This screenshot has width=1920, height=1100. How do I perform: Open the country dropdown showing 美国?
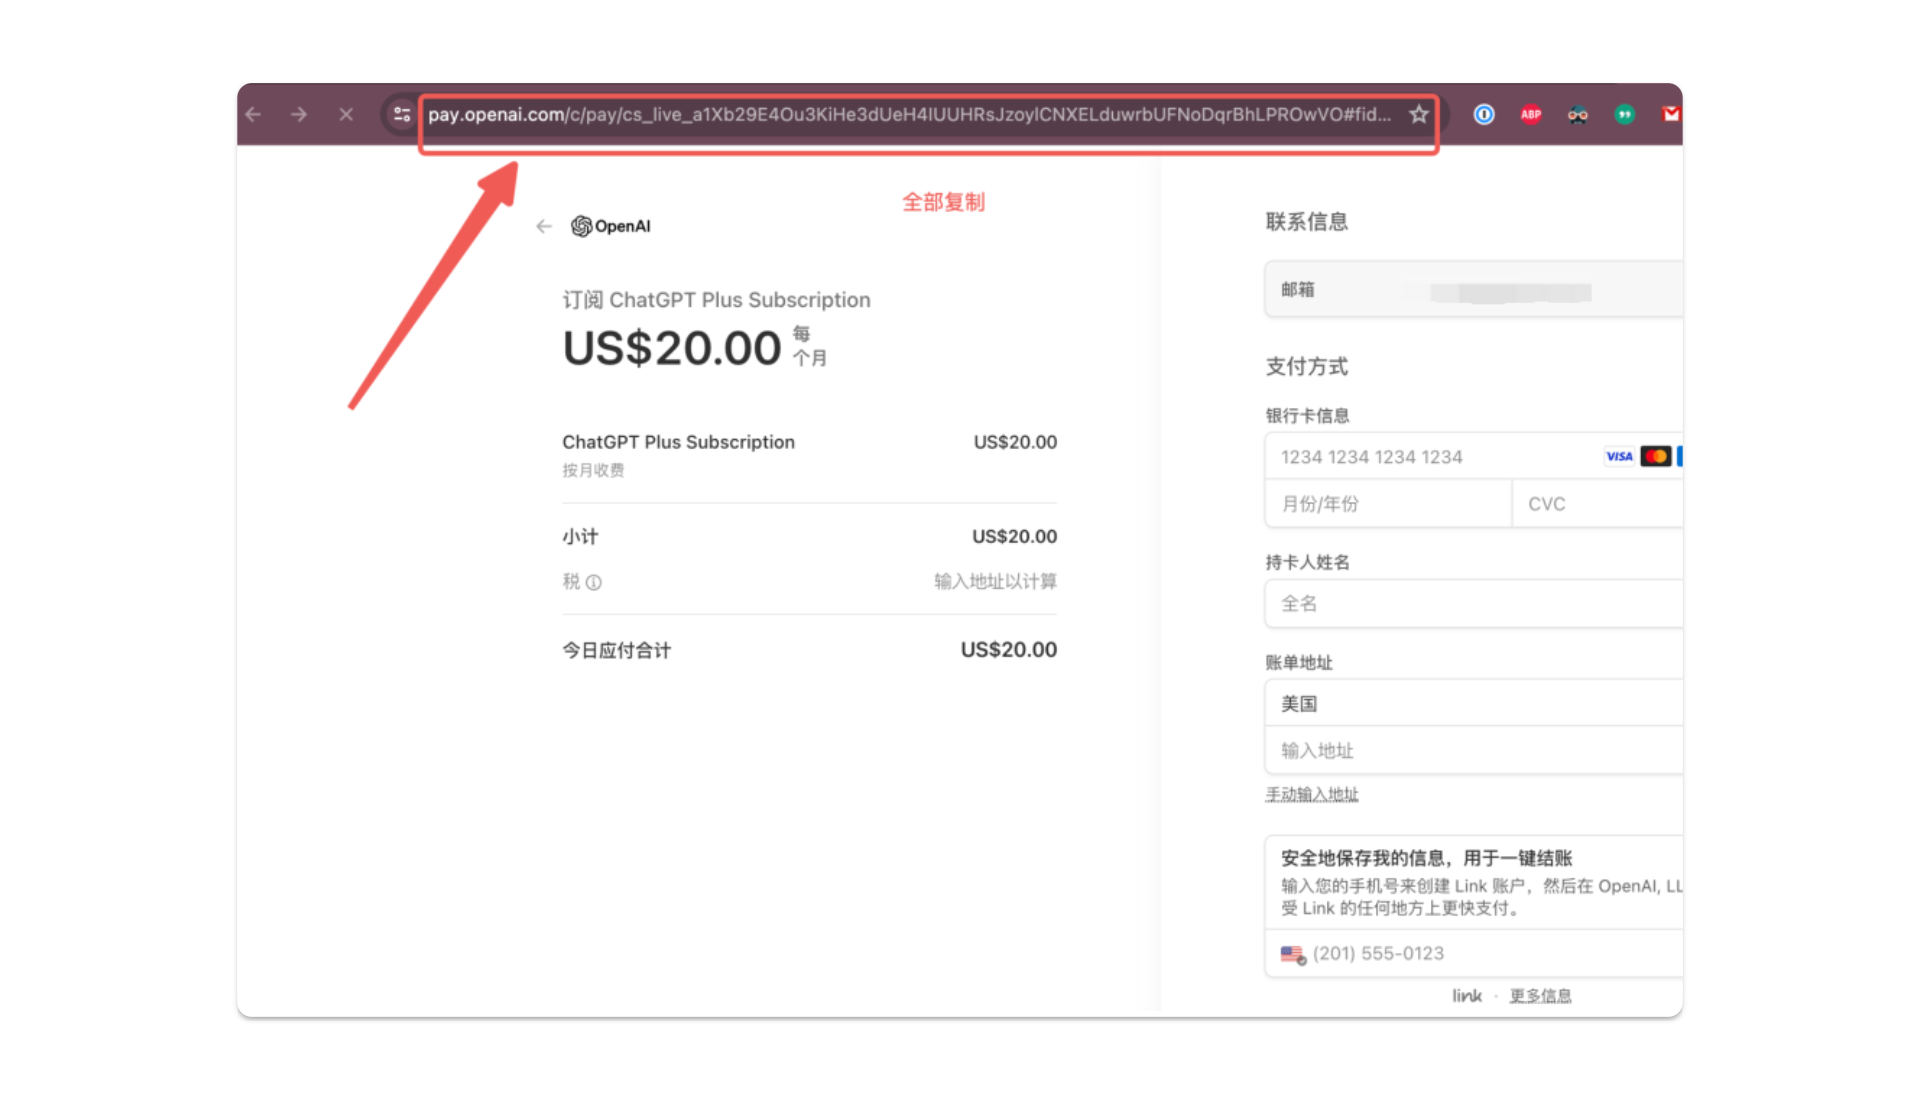[1470, 704]
